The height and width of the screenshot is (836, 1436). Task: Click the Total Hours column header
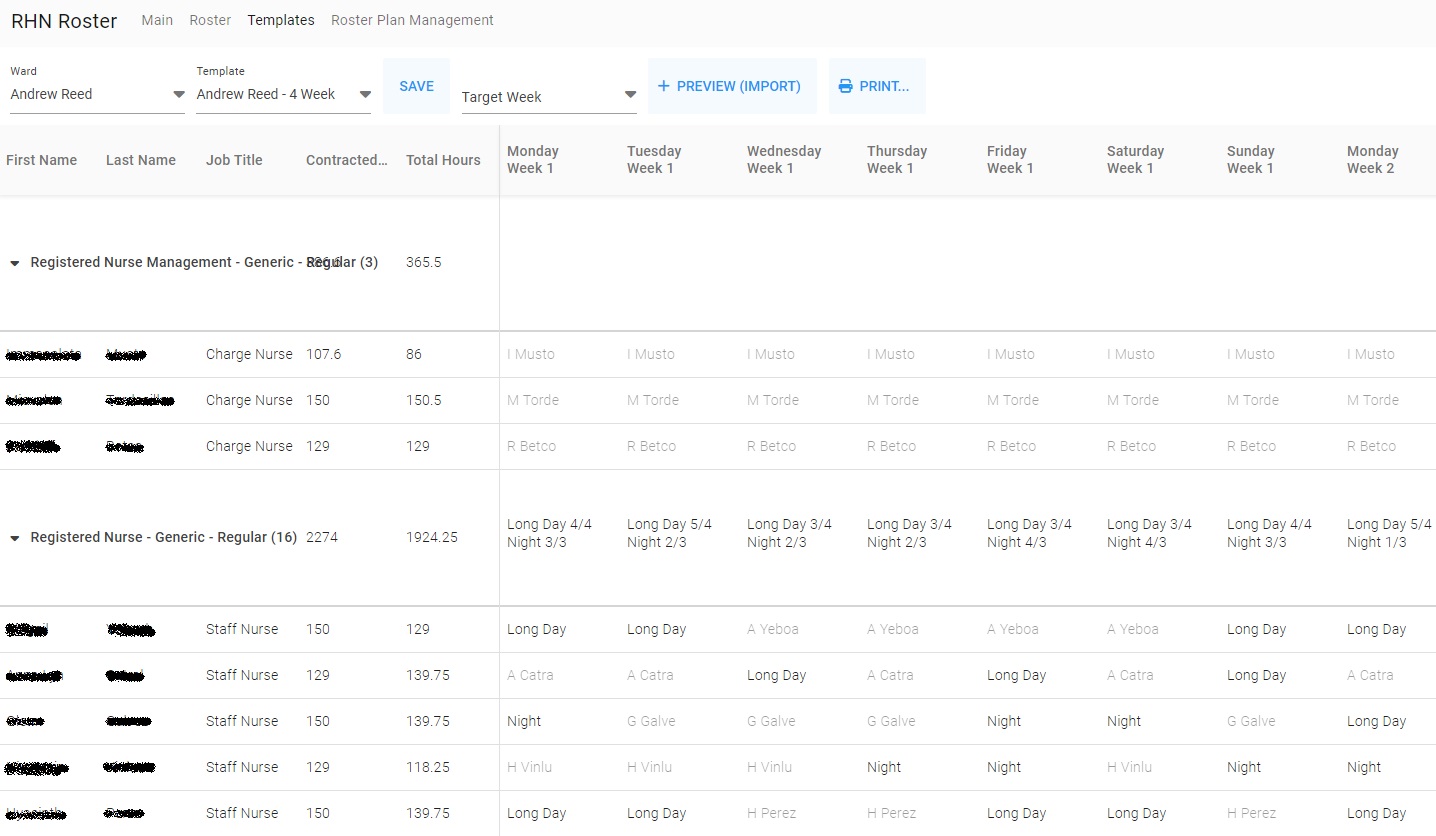point(443,160)
